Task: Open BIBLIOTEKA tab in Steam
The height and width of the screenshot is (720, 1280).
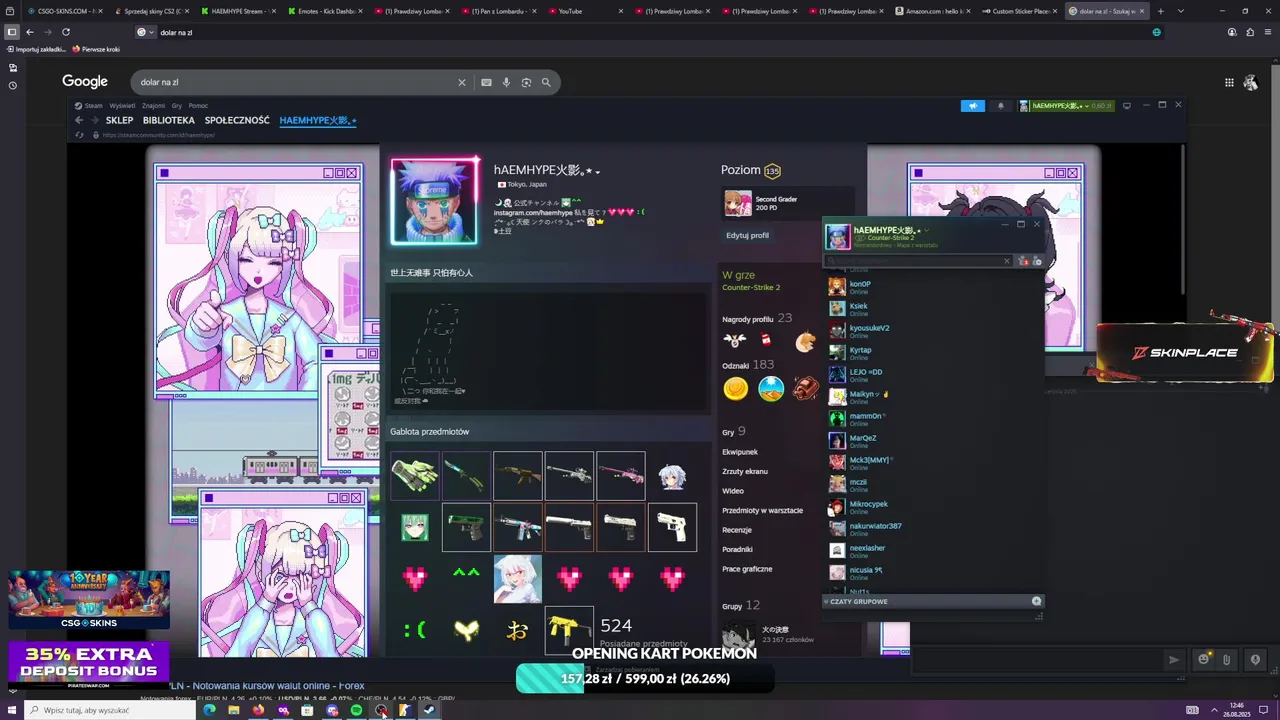Action: point(168,120)
